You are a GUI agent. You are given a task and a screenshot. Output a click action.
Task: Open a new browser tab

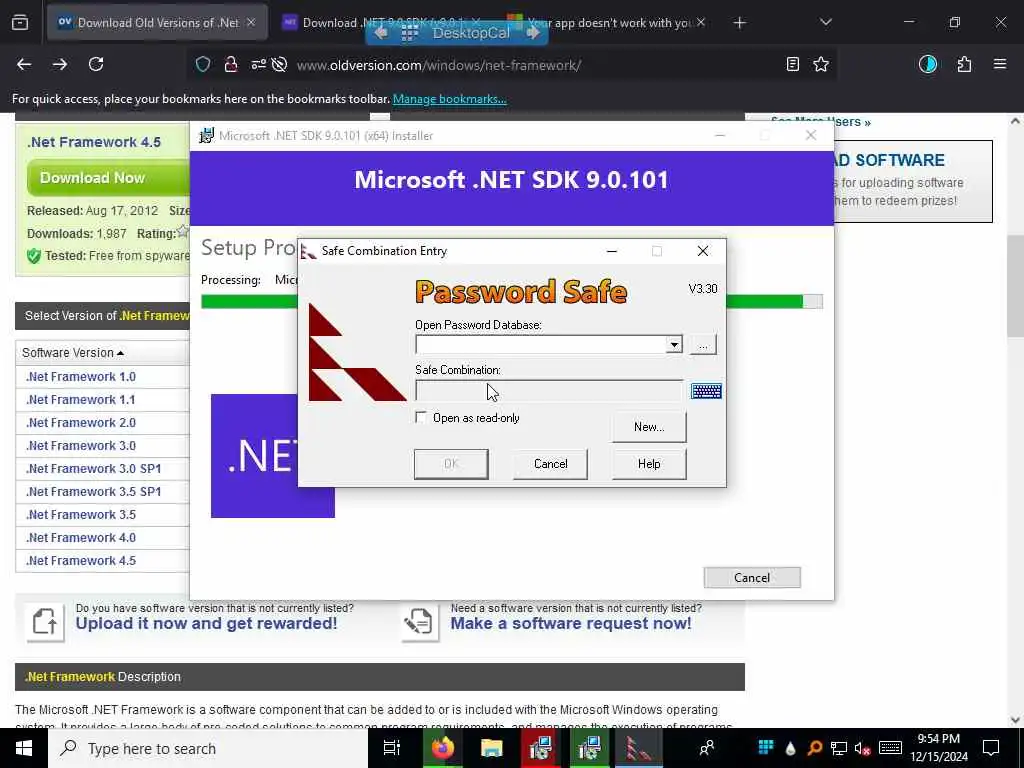pos(739,23)
